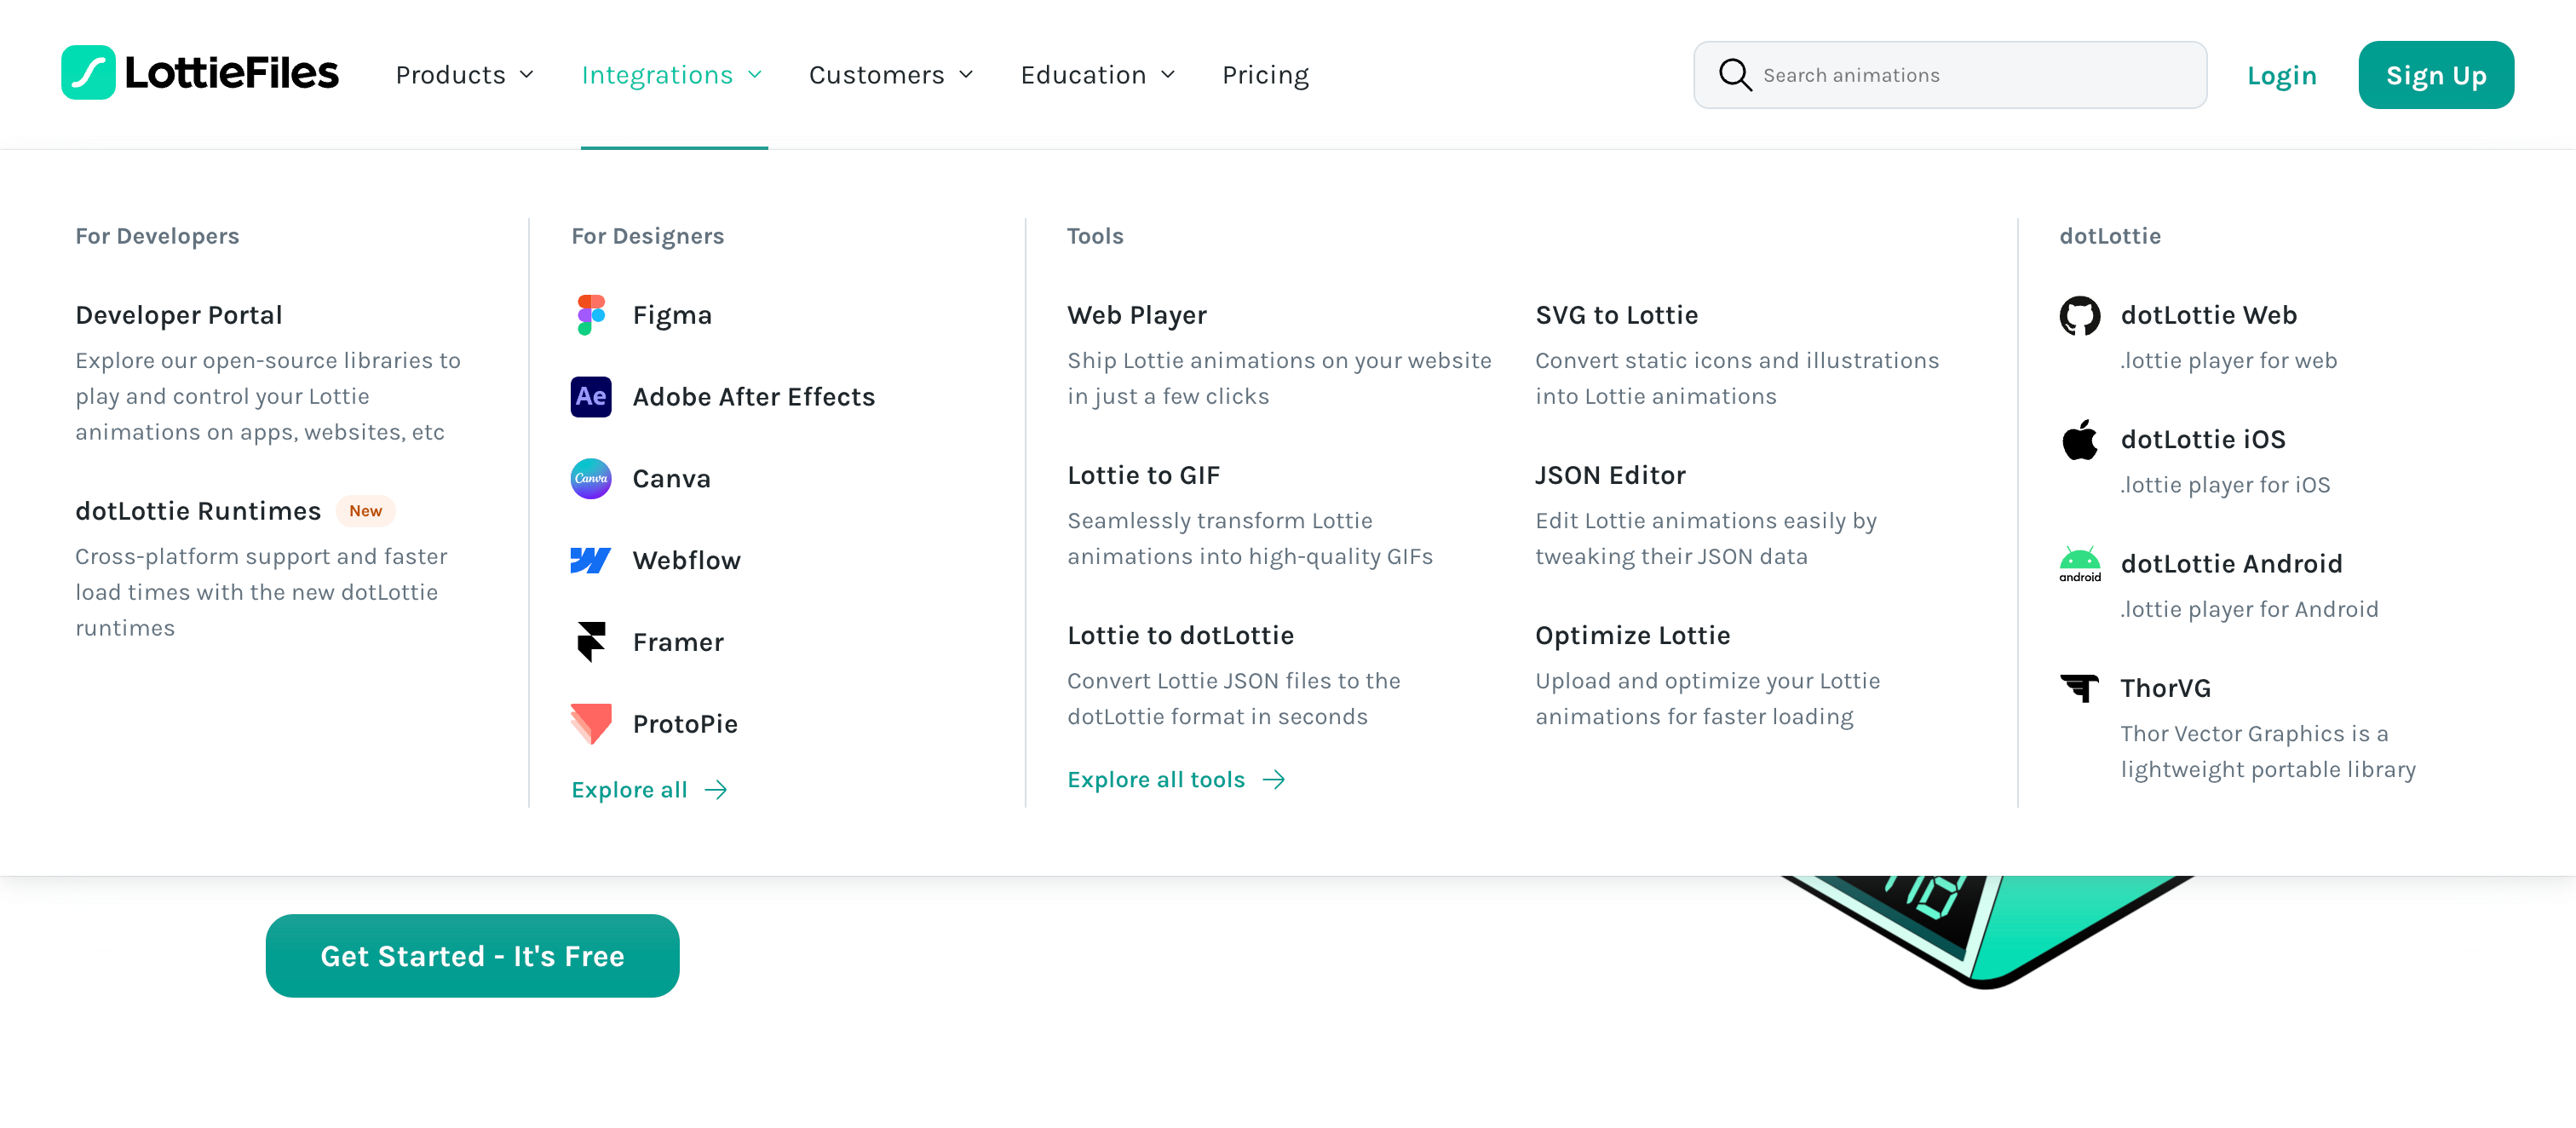Click the ProtoPie logo icon

coord(591,723)
